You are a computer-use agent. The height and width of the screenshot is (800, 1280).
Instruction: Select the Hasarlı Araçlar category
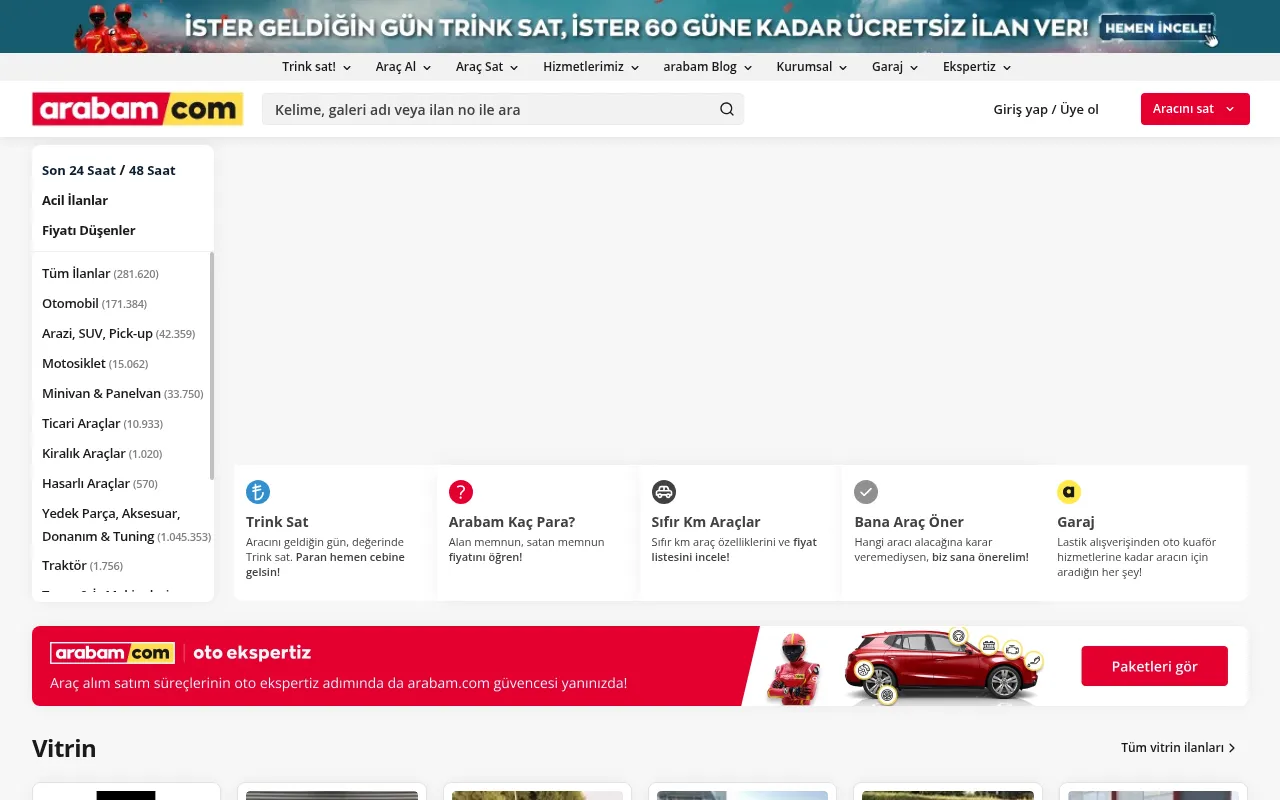tap(100, 483)
